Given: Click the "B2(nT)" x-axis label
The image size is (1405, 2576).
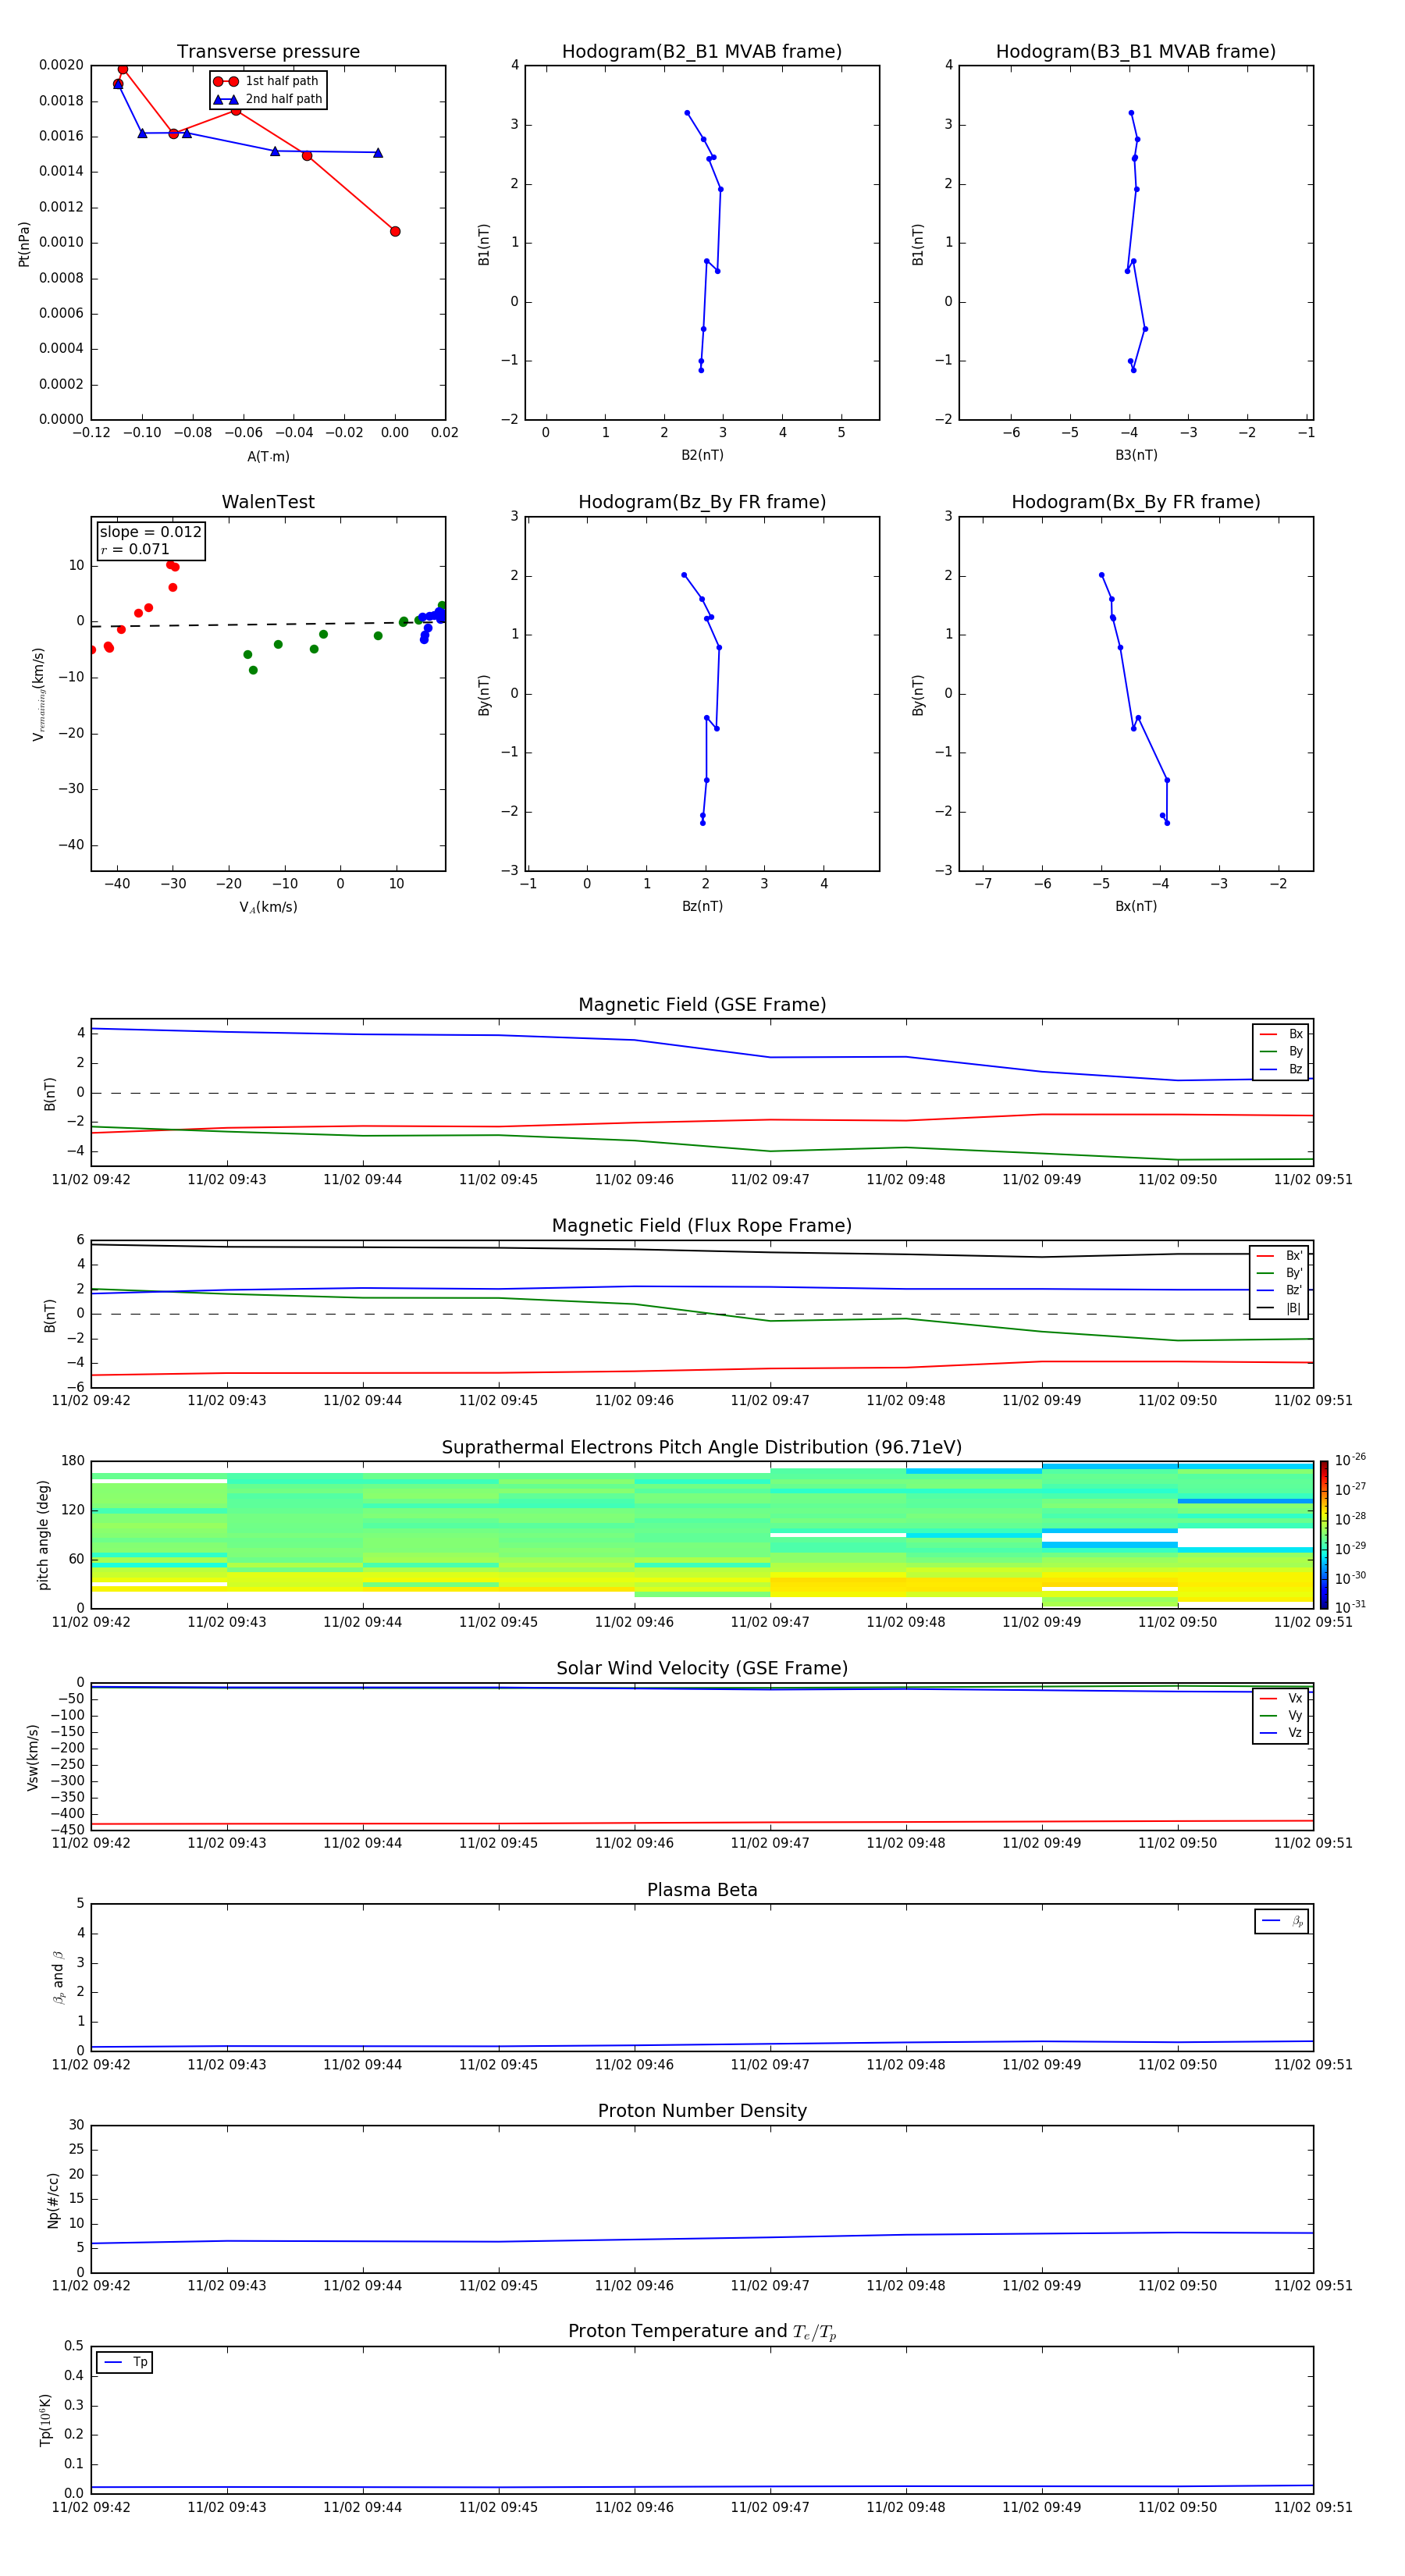Looking at the screenshot, I should click(702, 455).
